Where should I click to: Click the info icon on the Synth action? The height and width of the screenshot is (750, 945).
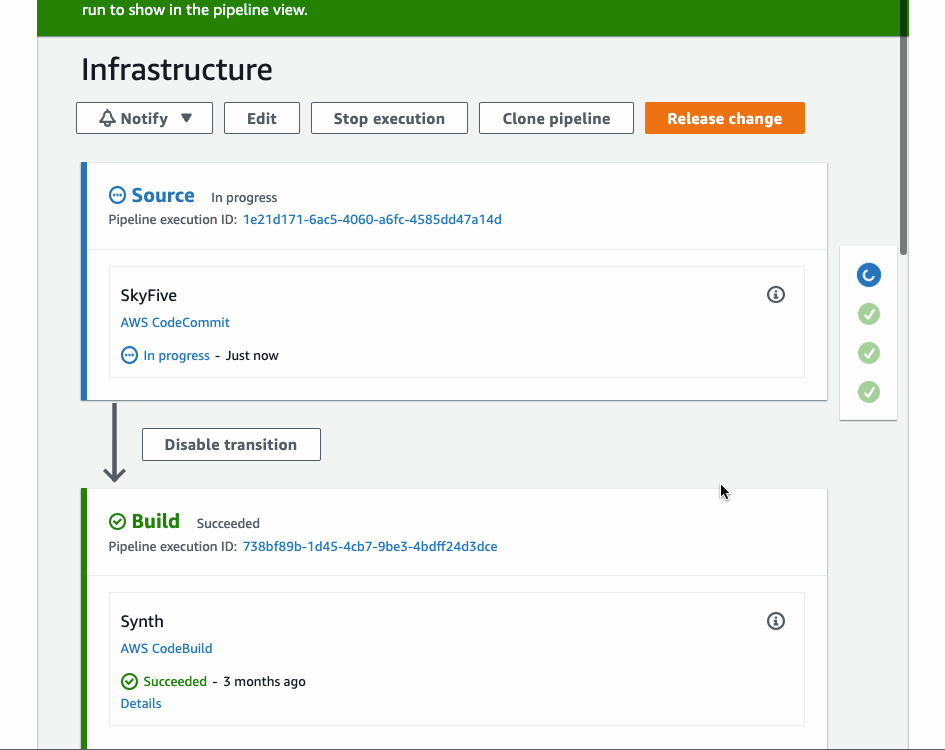point(776,621)
